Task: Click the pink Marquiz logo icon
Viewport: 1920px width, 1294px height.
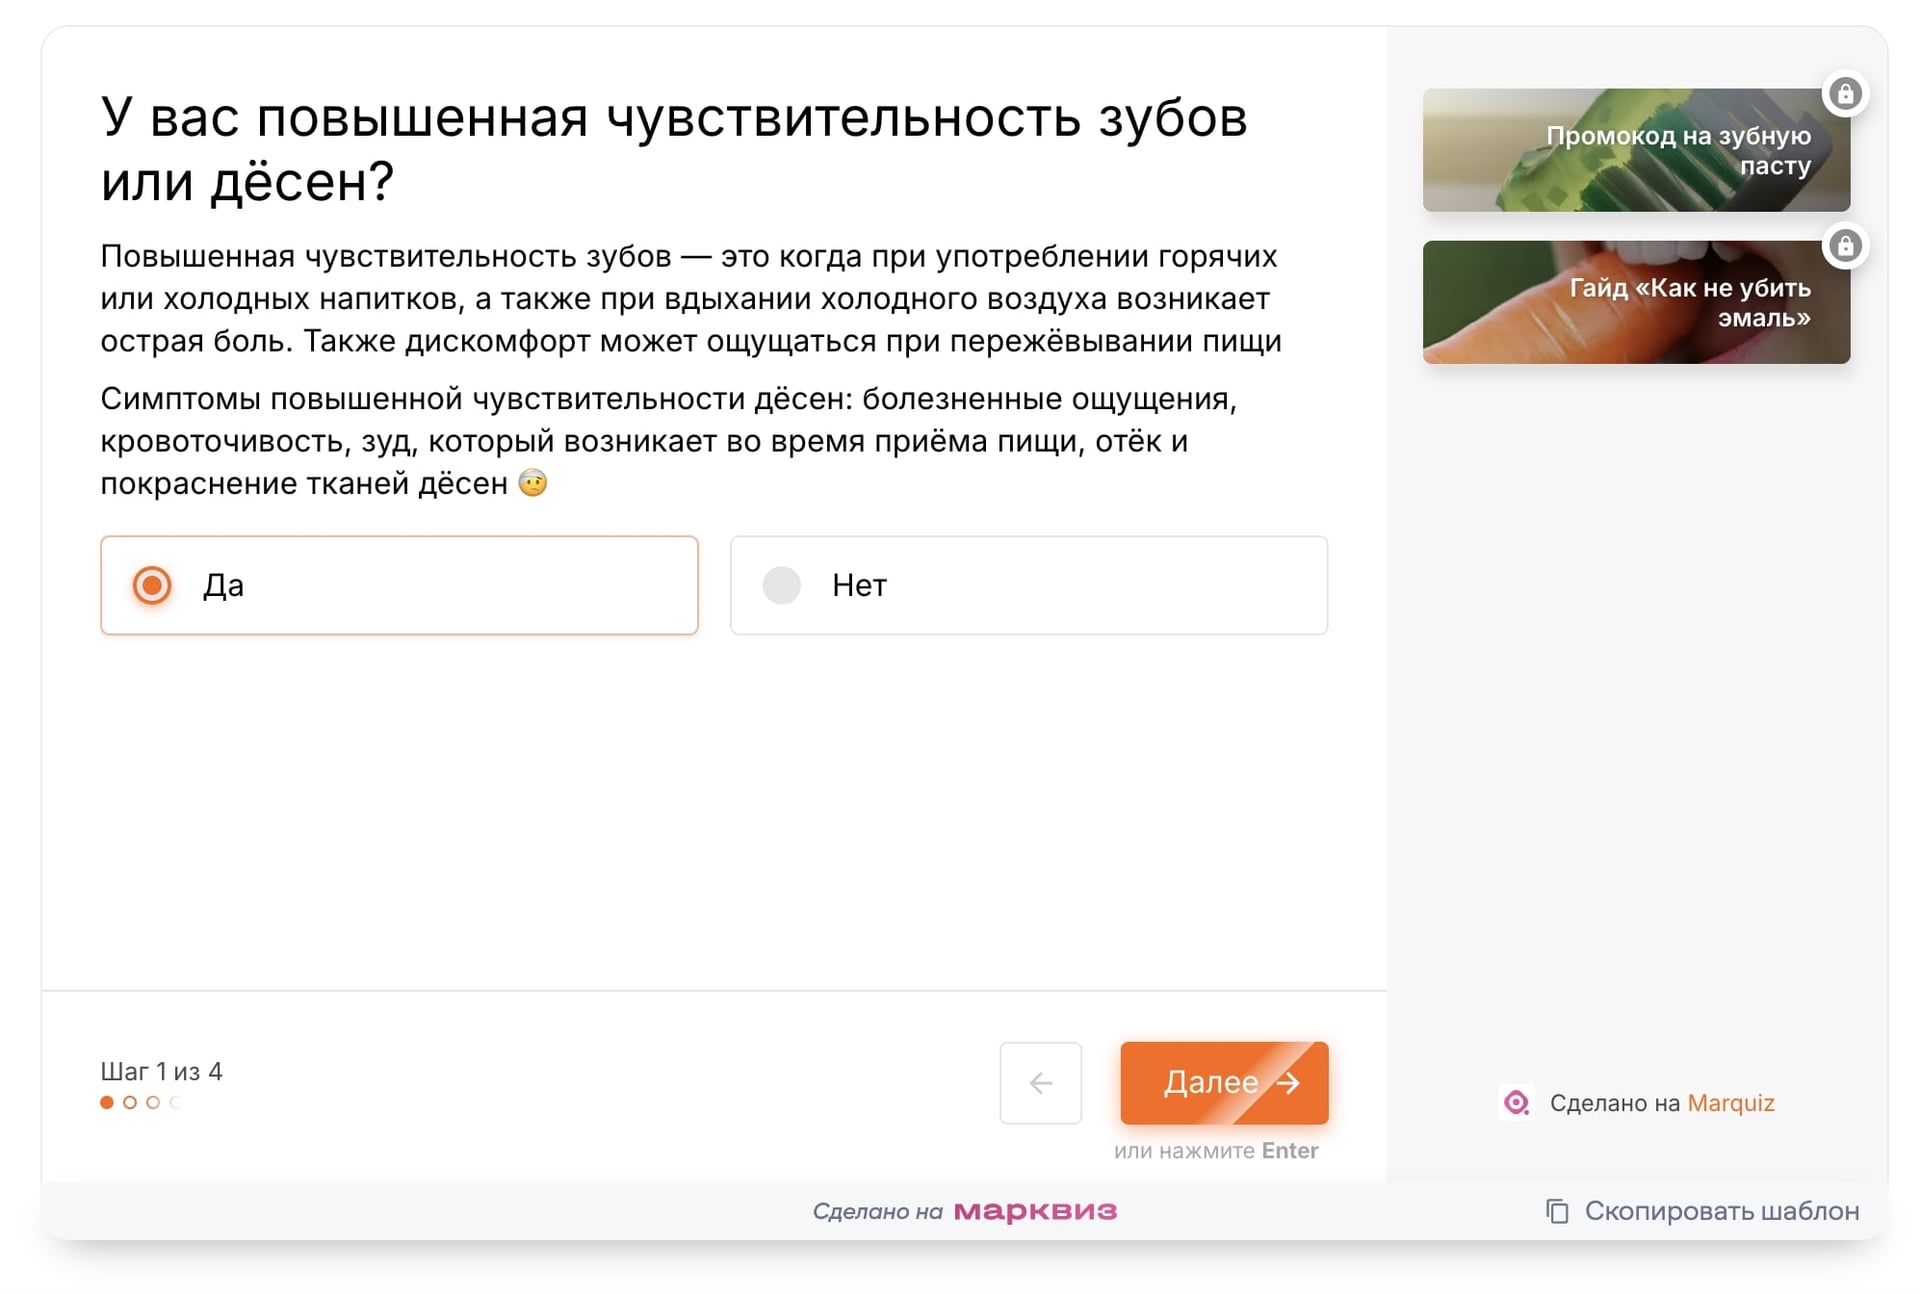Action: pyautogui.click(x=1516, y=1103)
